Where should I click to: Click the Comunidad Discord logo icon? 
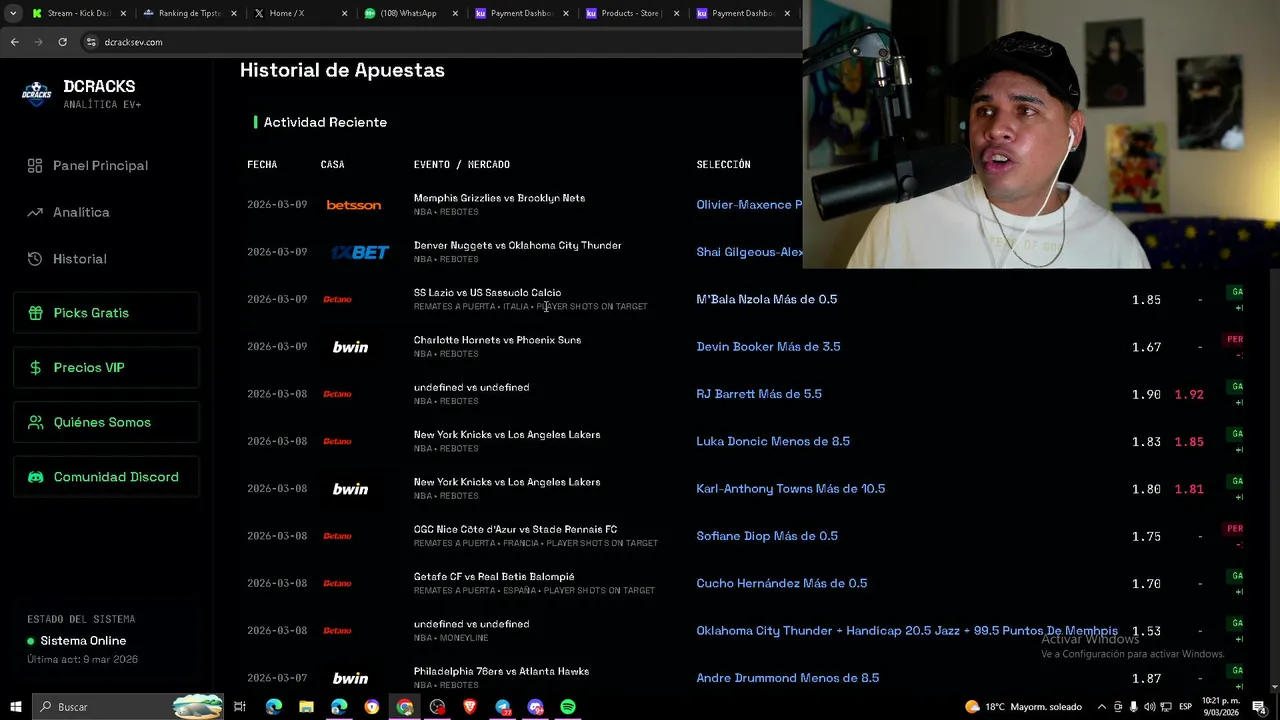pos(36,477)
